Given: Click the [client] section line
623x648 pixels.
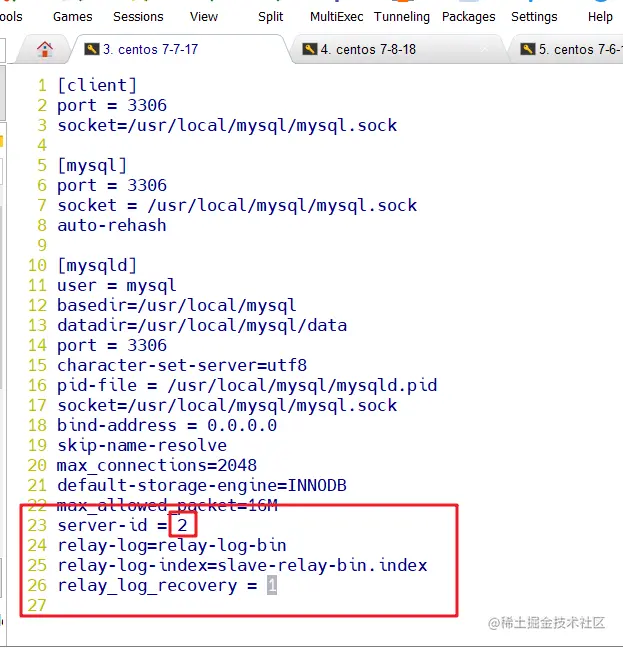Looking at the screenshot, I should pos(97,86).
